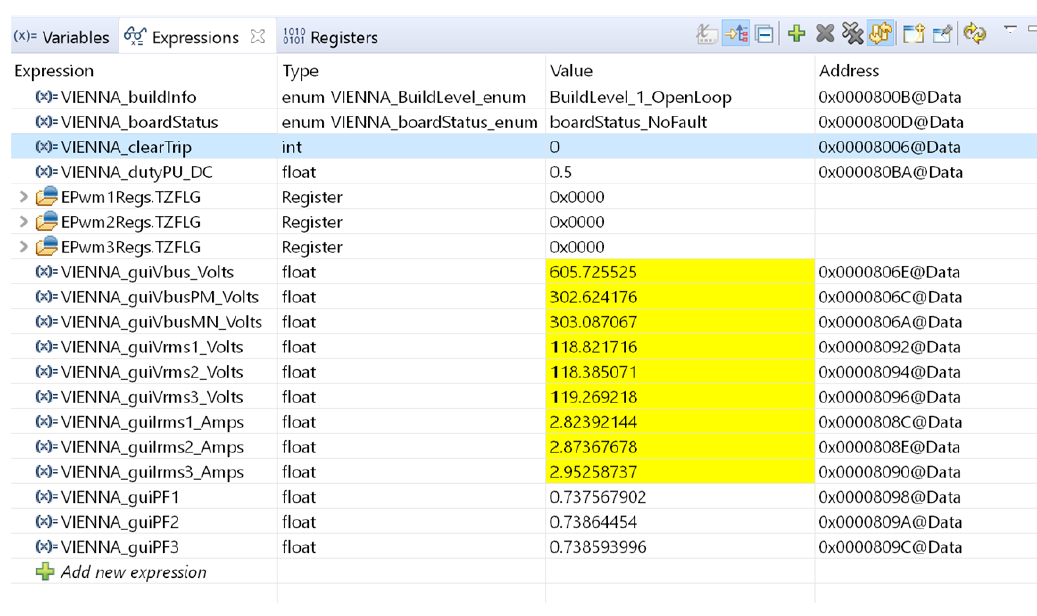Open the view menu via the down chevron
The height and width of the screenshot is (616, 1037).
point(1008,33)
